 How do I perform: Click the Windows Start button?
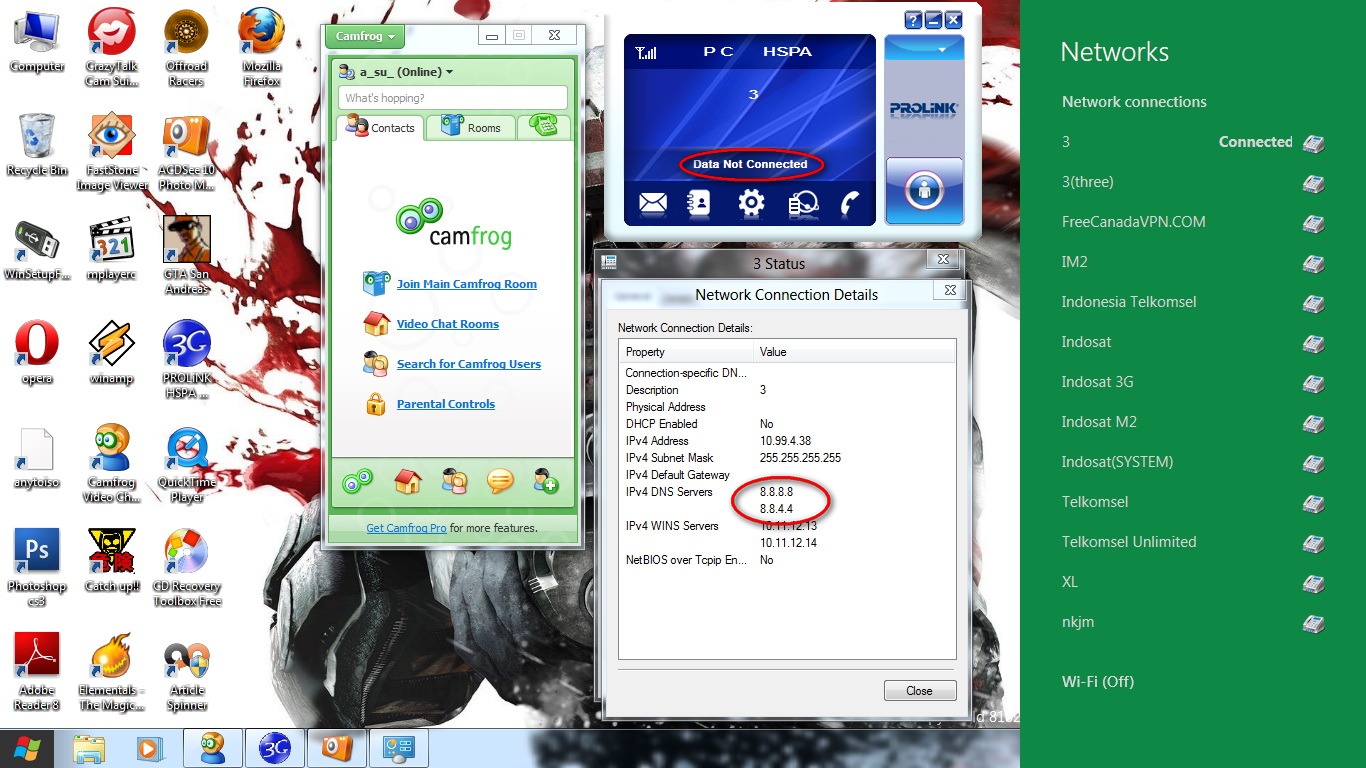(27, 748)
